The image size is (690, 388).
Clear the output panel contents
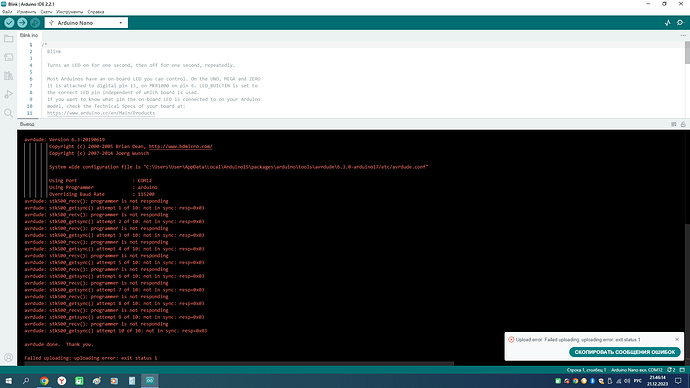pos(674,124)
